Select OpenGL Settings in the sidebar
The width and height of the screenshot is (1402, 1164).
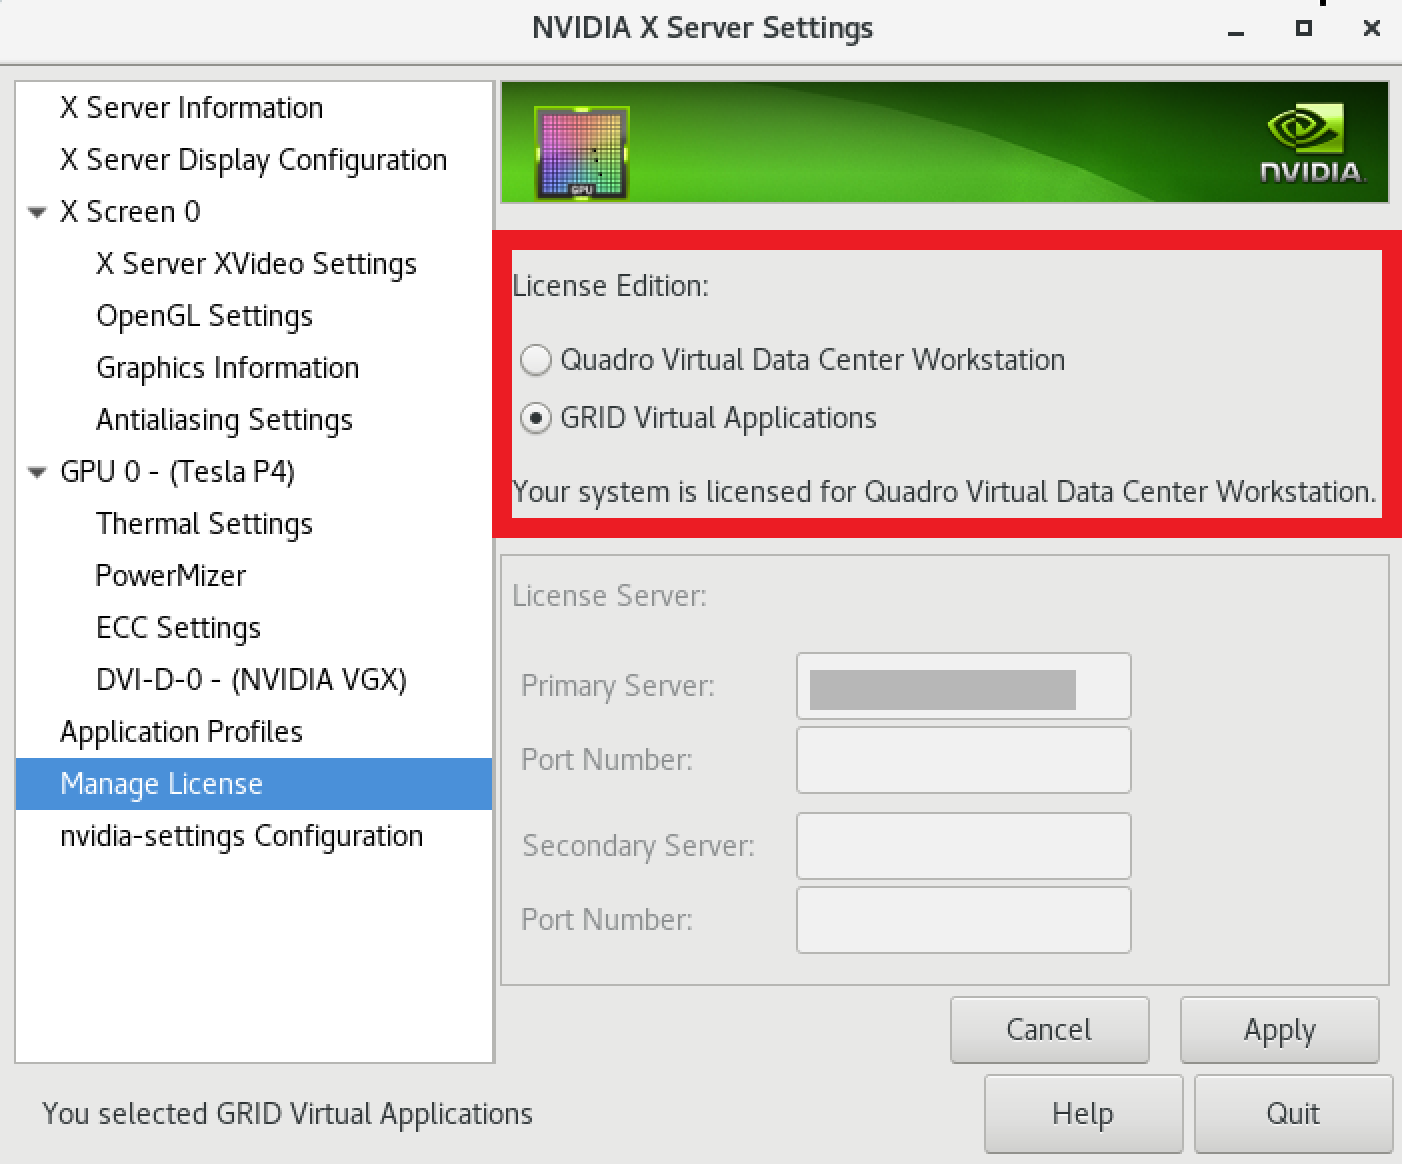tap(204, 316)
